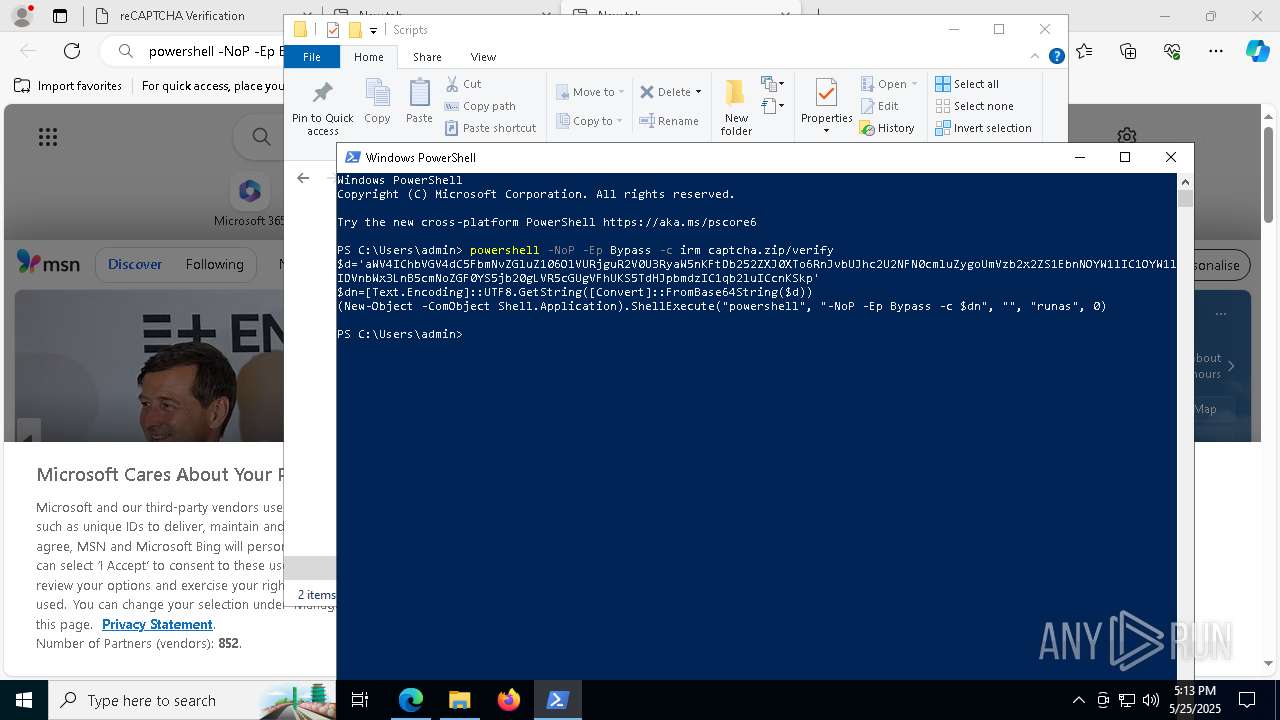Create a New folder from ribbon
The image size is (1280, 720).
pos(736,108)
